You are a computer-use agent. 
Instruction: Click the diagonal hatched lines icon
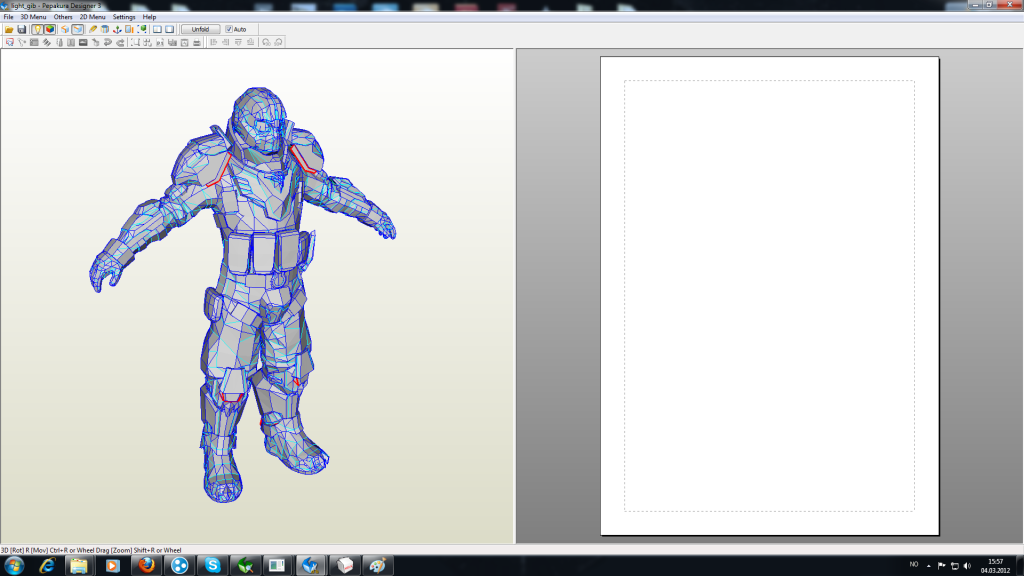coord(46,42)
